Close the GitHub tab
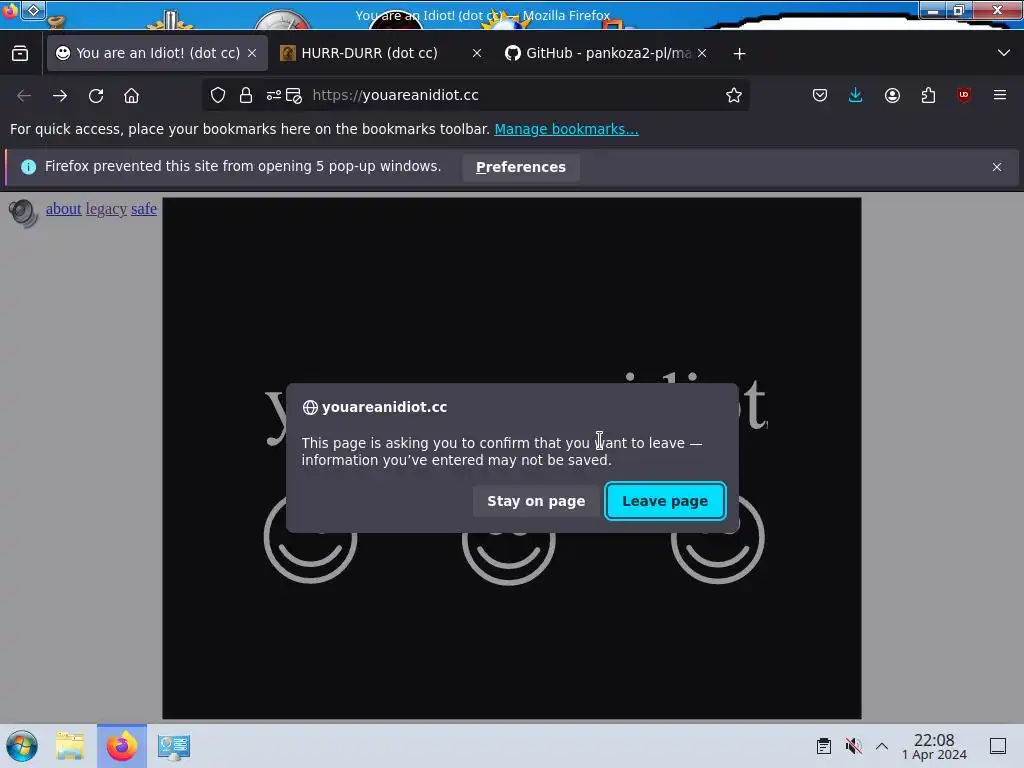This screenshot has height=768, width=1024. pyautogui.click(x=702, y=53)
